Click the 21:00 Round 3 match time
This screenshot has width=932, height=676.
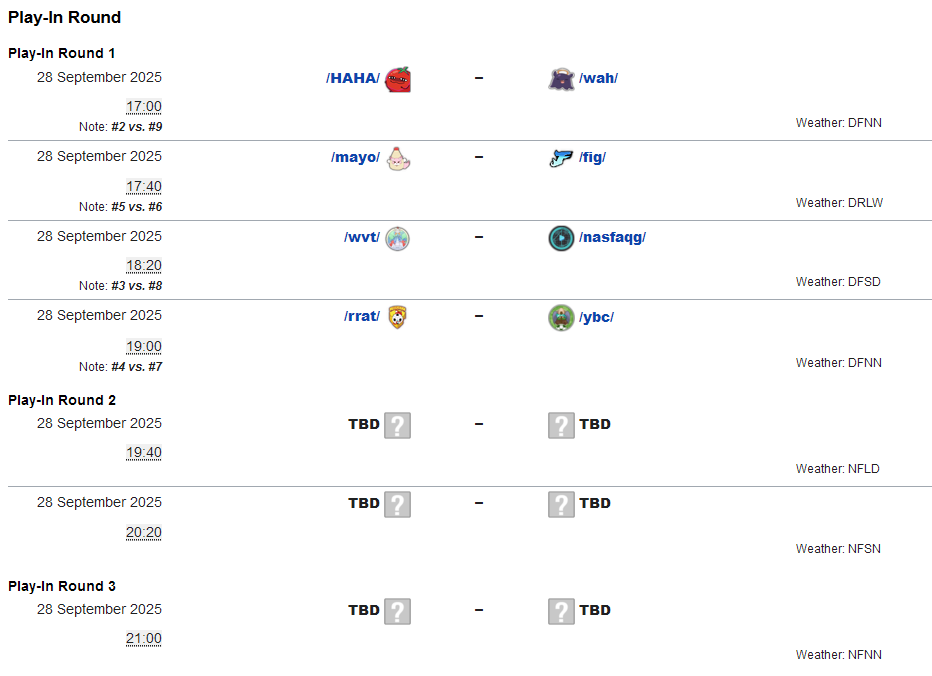click(x=144, y=639)
